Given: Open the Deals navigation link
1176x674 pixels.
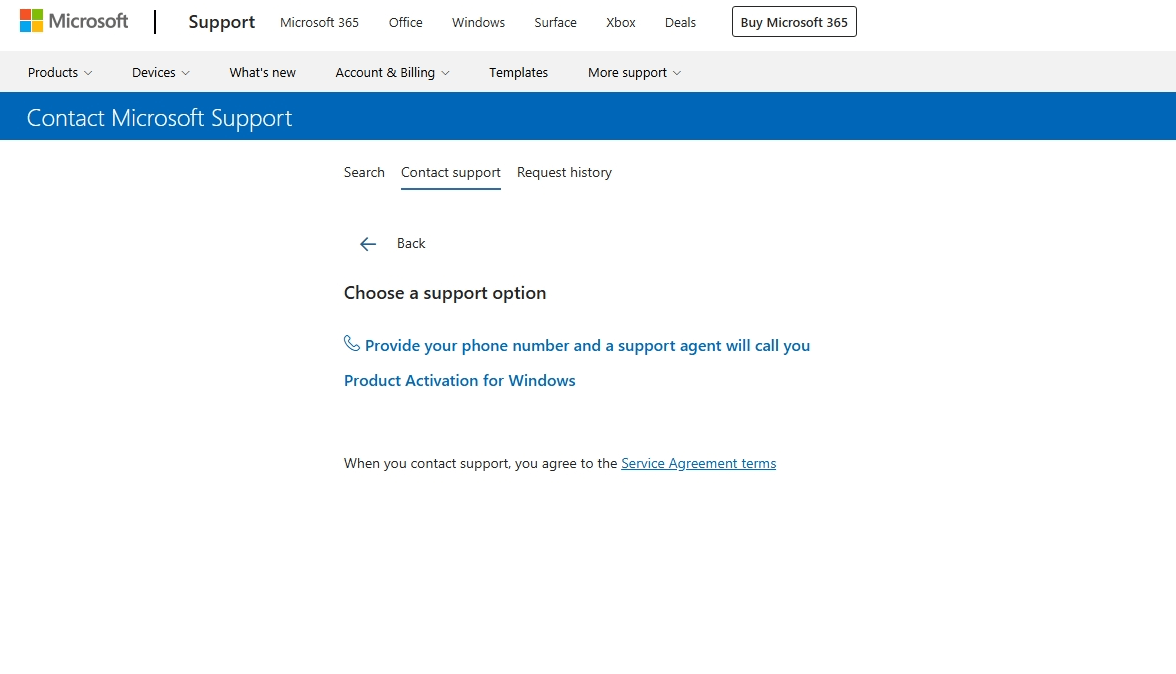Looking at the screenshot, I should point(680,22).
